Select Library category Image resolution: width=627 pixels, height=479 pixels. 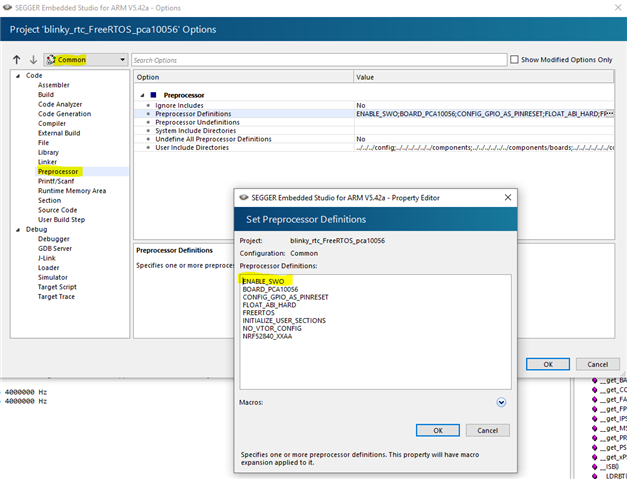tap(48, 152)
